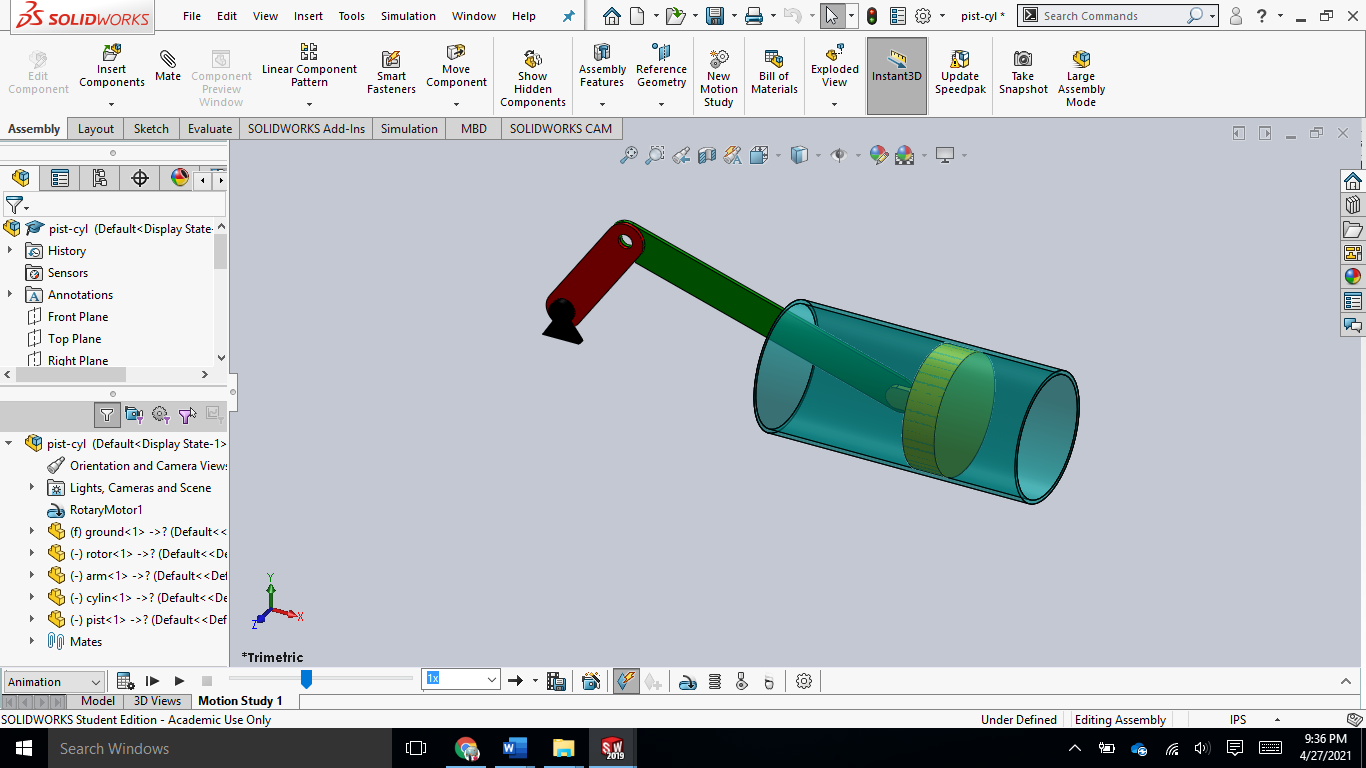Expand the Mates folder in motion tree

pyautogui.click(x=32, y=642)
